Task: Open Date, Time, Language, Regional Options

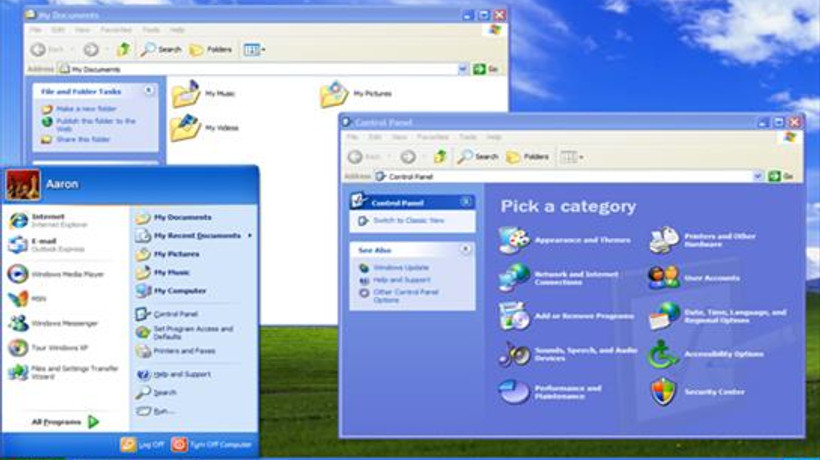Action: pyautogui.click(x=718, y=316)
